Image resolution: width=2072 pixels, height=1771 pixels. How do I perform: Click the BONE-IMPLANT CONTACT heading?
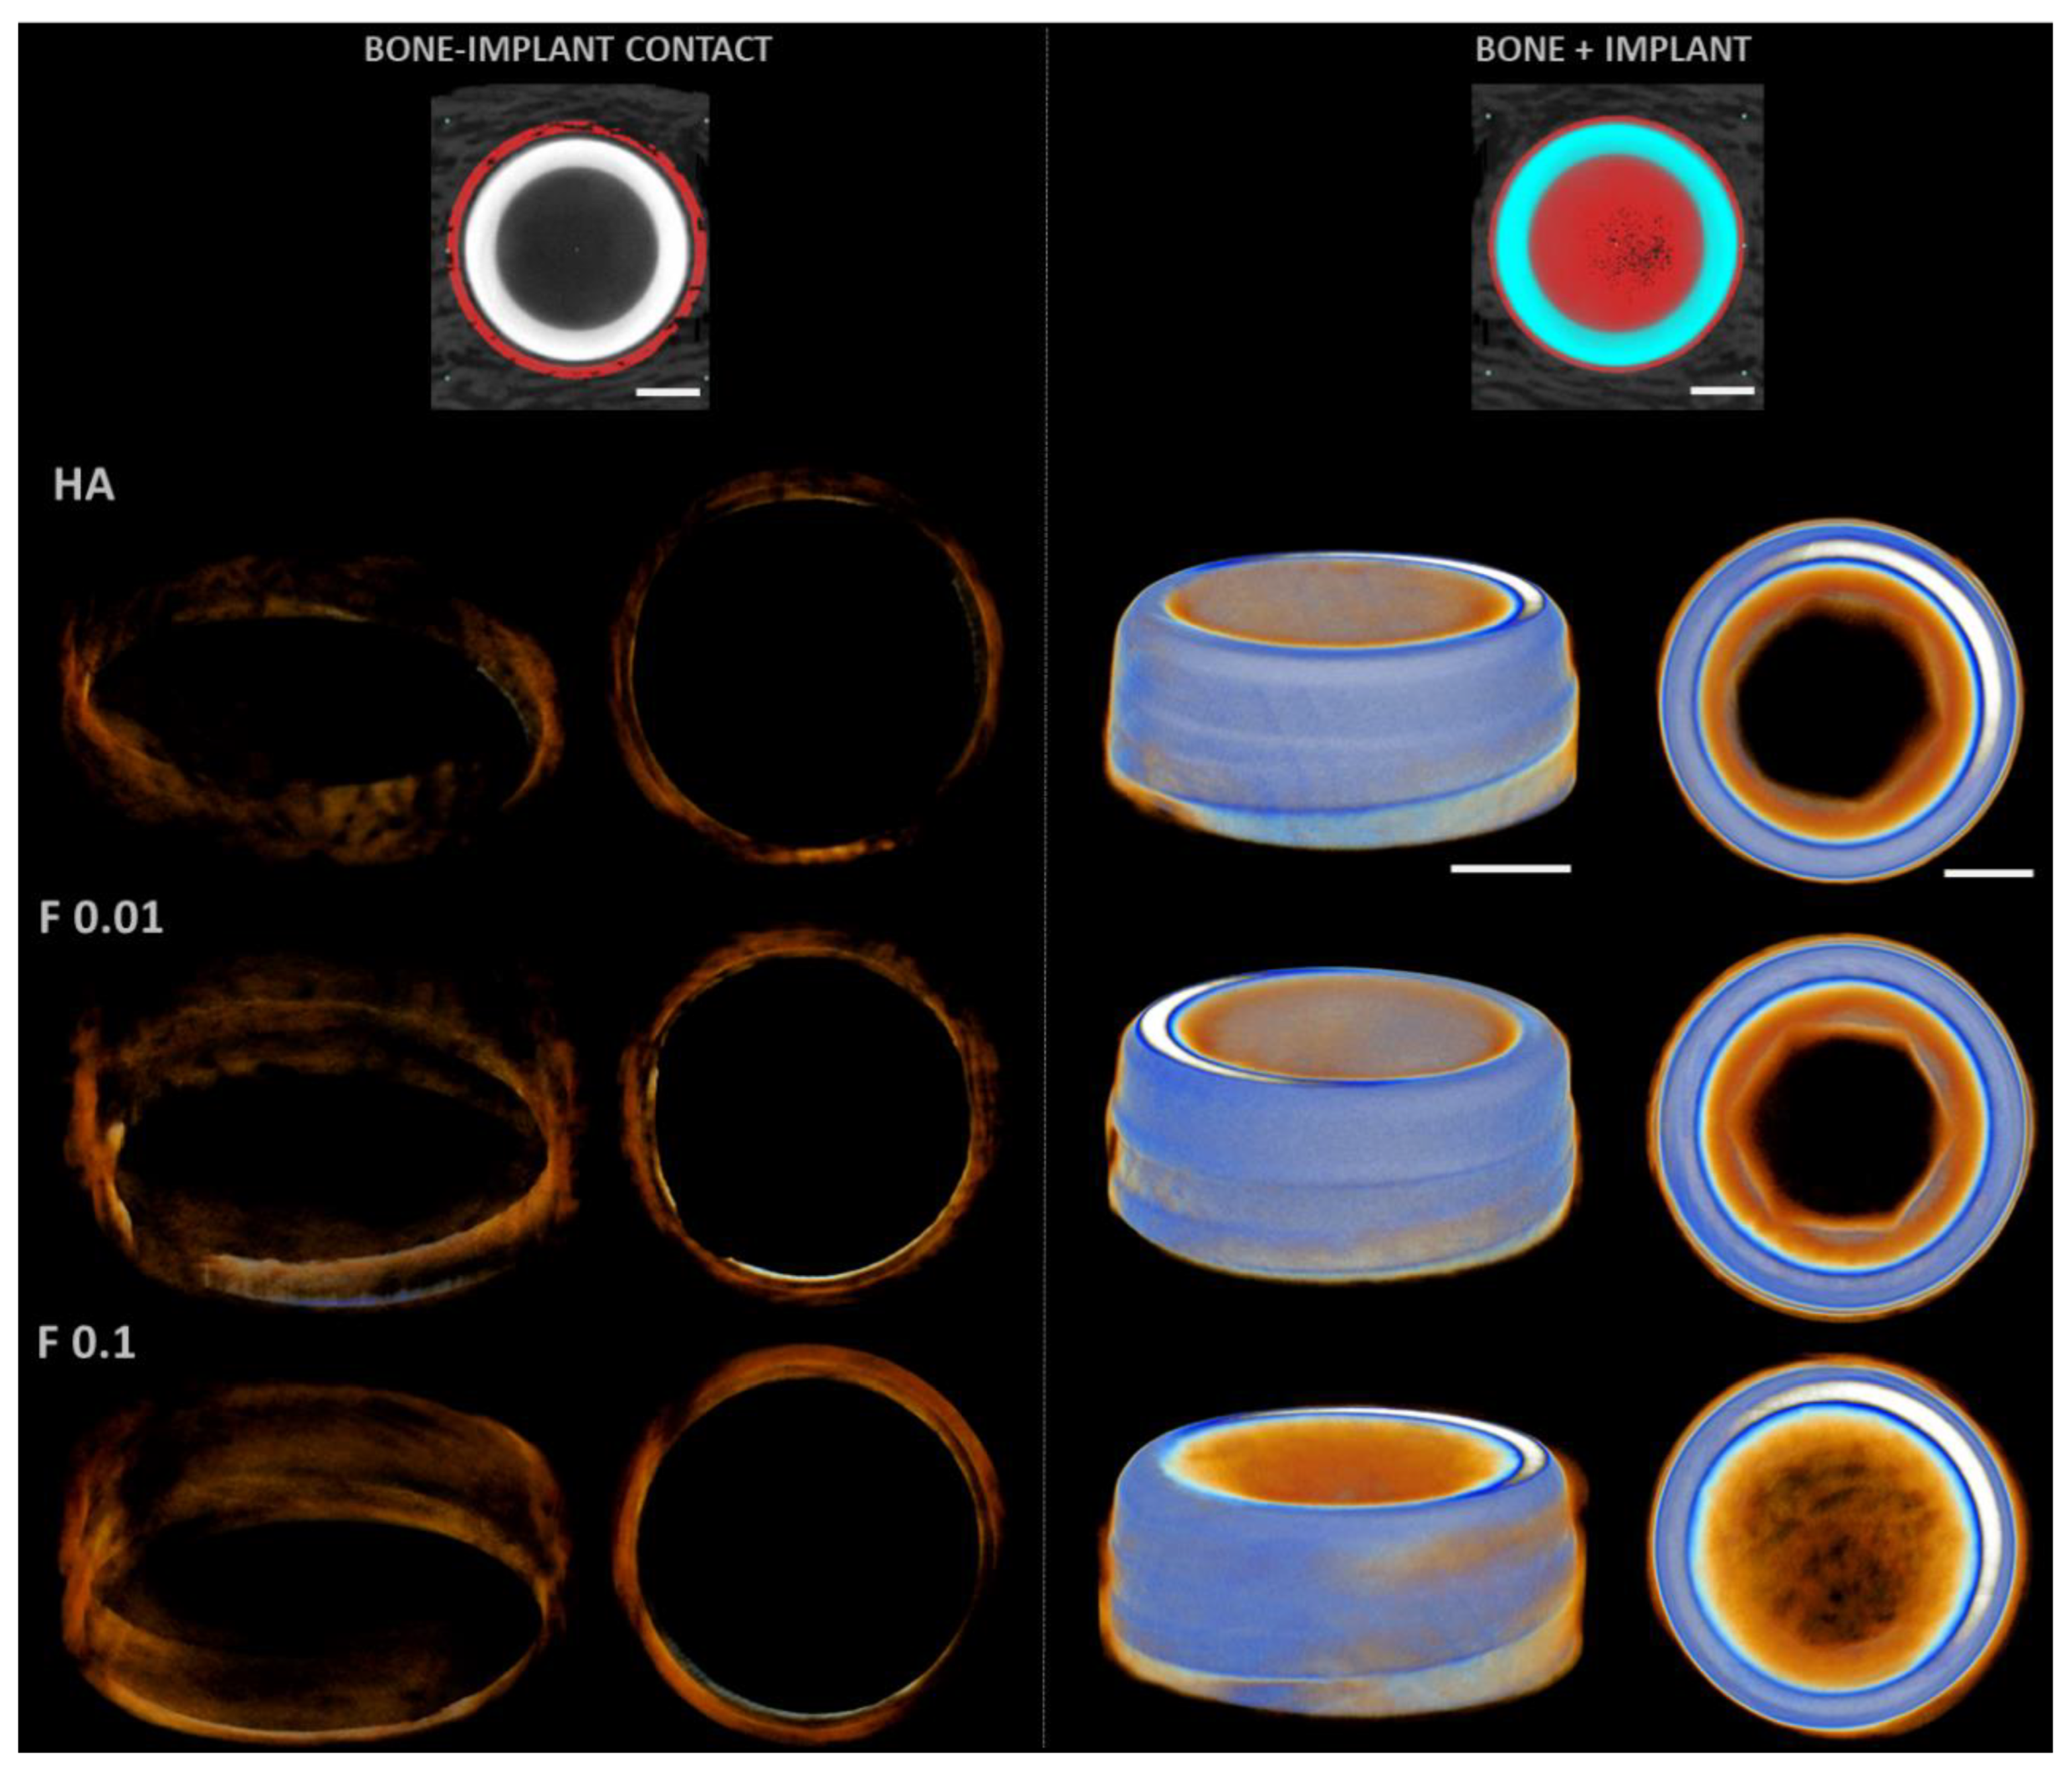[x=567, y=50]
